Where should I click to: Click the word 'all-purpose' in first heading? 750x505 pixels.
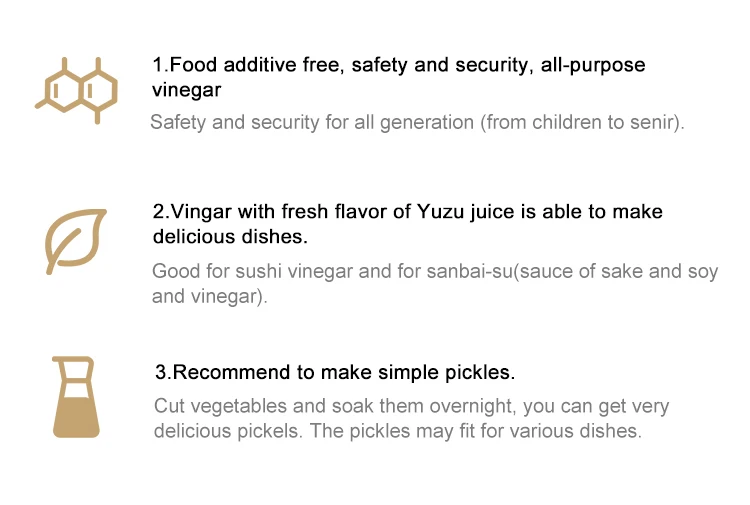594,65
